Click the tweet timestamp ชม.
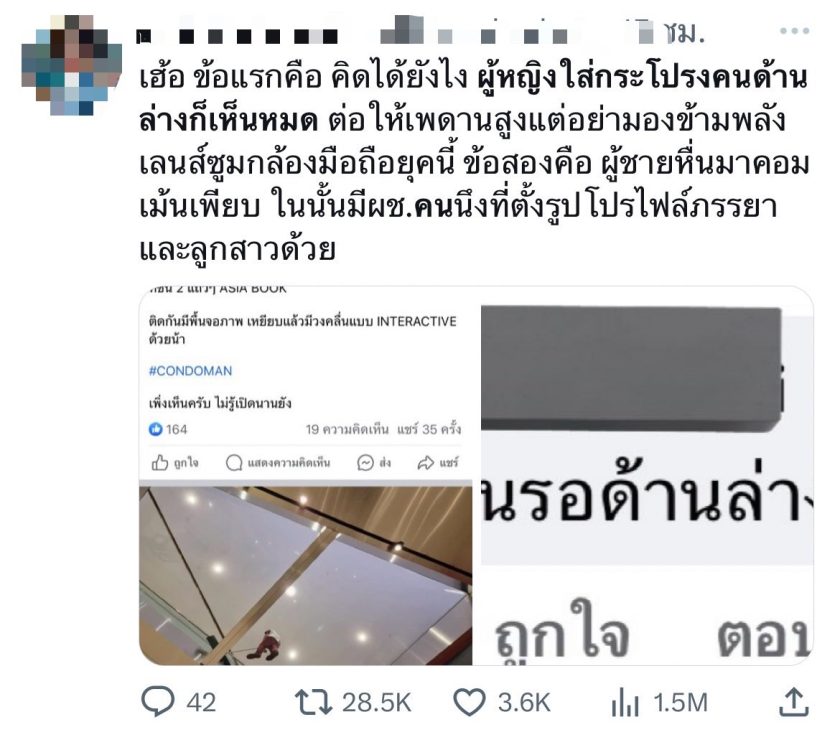840x740 pixels. point(684,33)
